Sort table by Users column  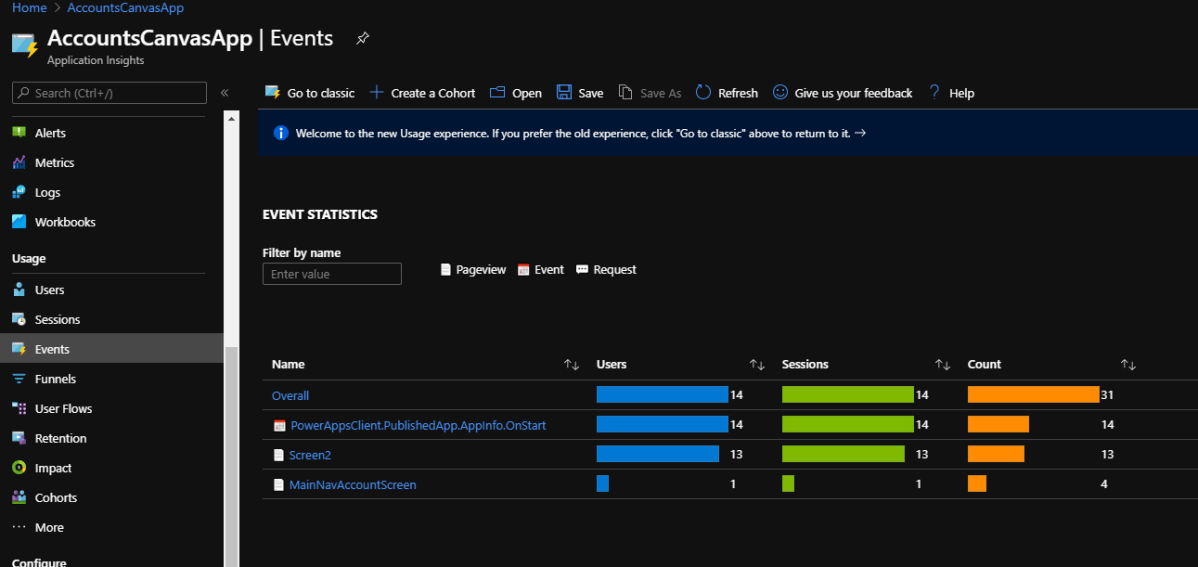point(757,365)
